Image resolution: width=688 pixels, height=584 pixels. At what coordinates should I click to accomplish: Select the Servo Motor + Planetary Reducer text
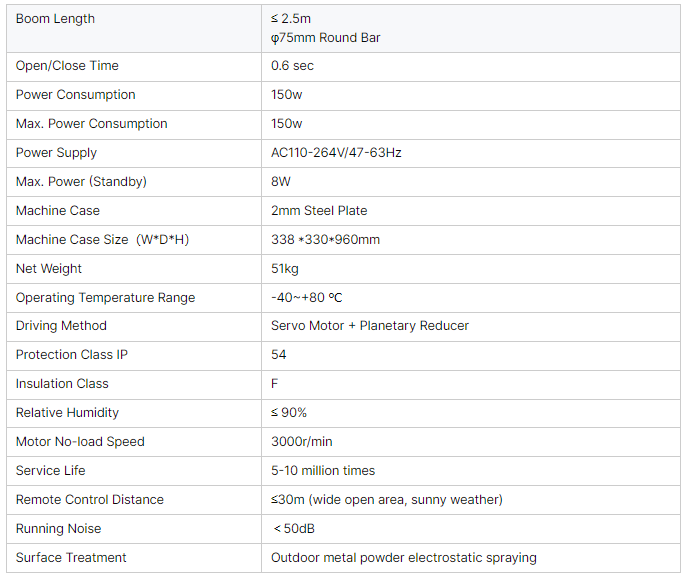click(x=370, y=326)
